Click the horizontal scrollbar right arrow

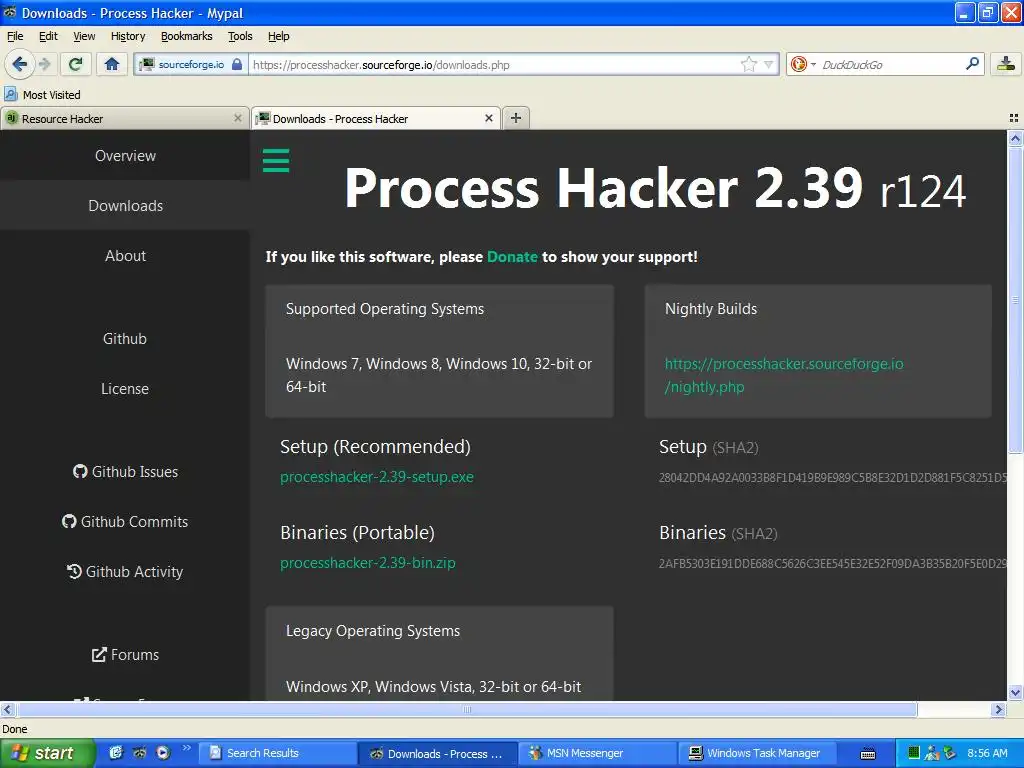click(998, 709)
